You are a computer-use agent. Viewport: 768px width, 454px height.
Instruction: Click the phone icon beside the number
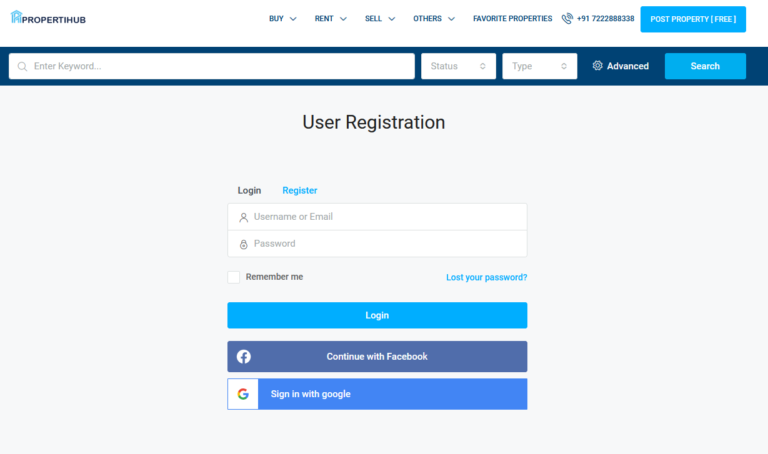click(x=567, y=19)
